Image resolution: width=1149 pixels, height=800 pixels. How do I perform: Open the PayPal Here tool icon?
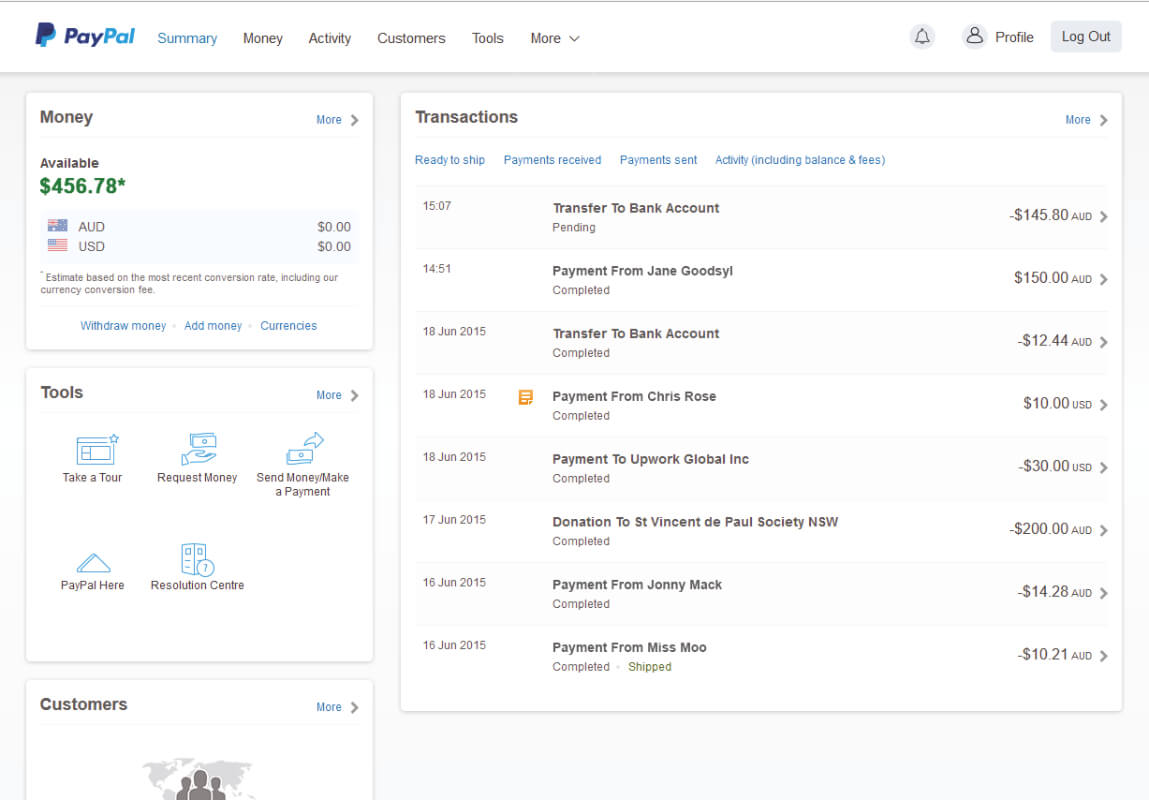[x=93, y=563]
